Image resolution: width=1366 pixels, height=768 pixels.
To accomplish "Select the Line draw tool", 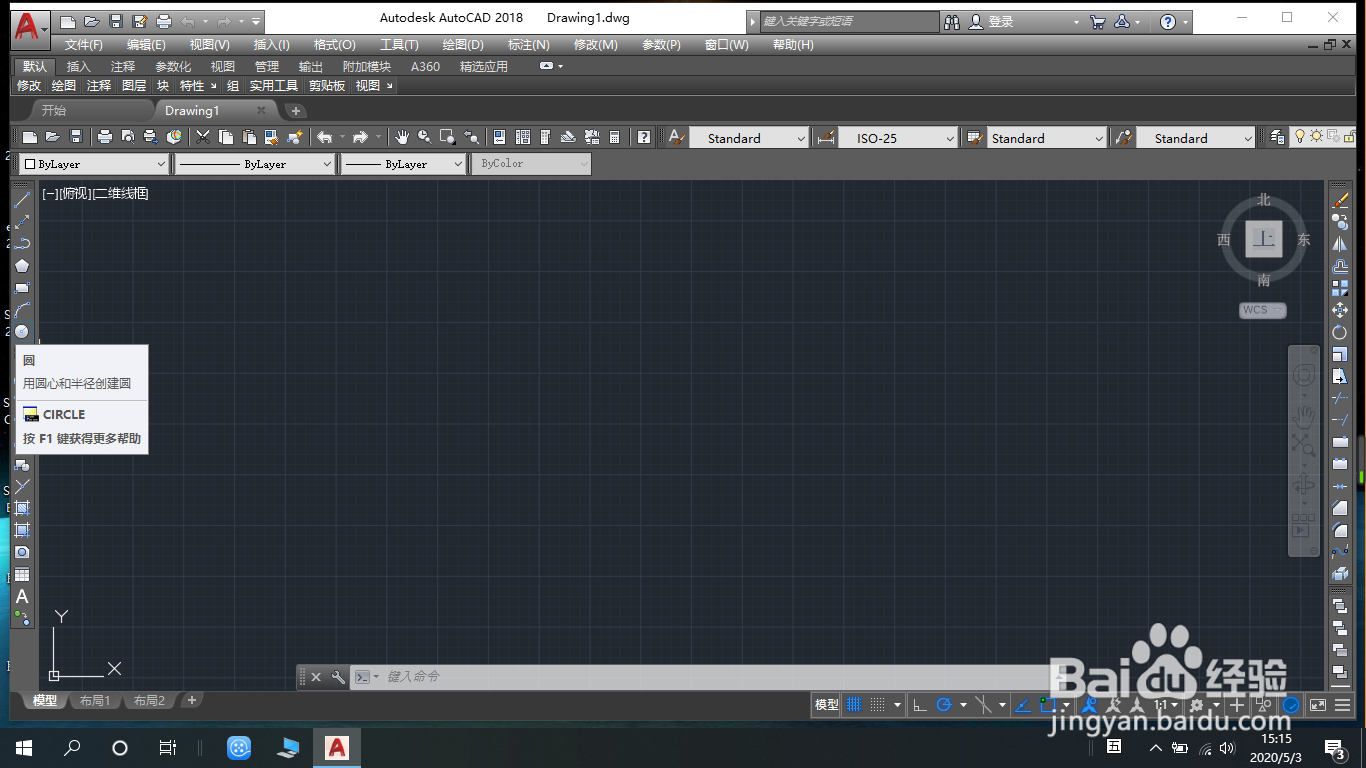I will click(x=22, y=200).
